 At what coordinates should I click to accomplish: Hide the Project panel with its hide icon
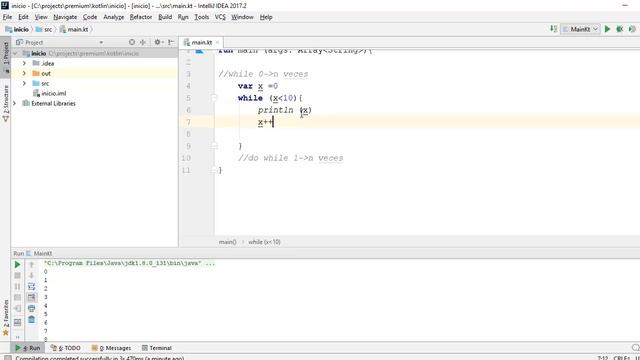point(171,42)
